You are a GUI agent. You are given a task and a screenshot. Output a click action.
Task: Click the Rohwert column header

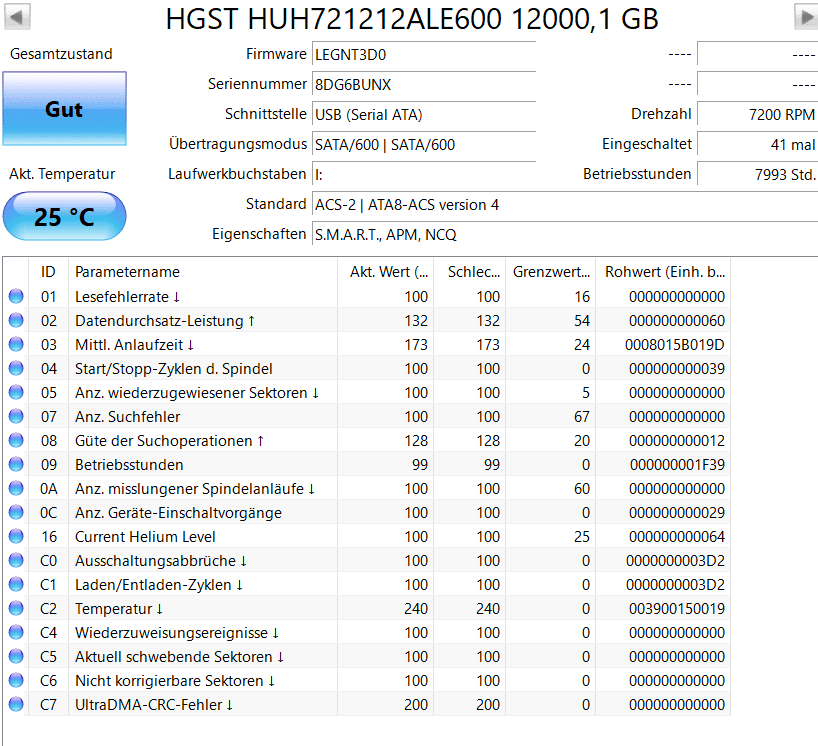click(x=664, y=272)
